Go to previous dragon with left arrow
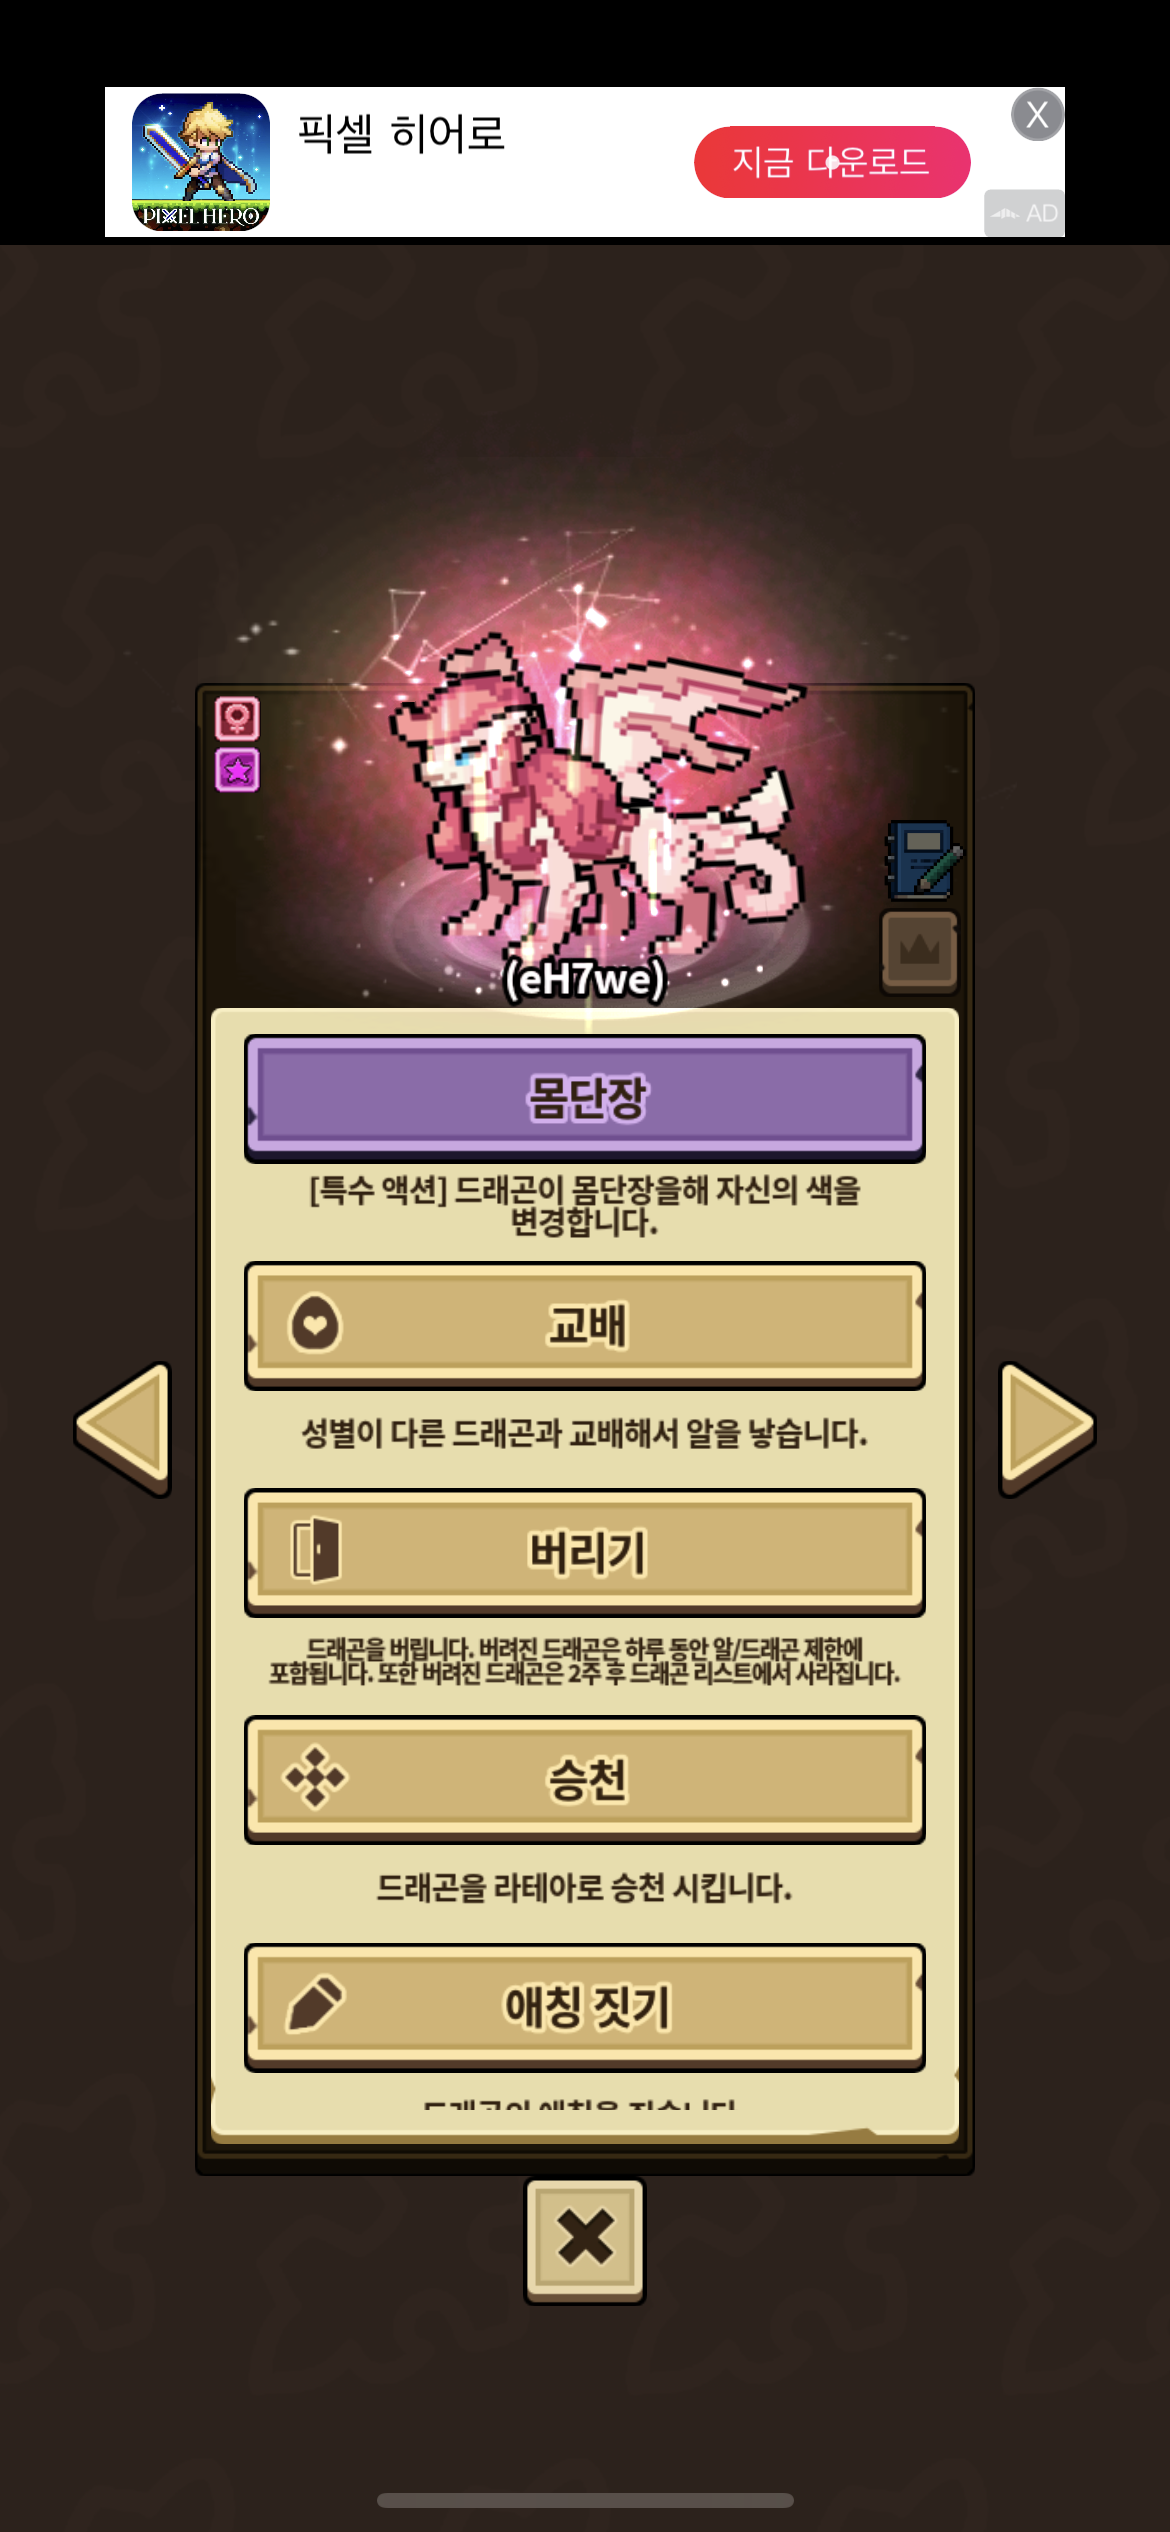This screenshot has width=1170, height=2532. [123, 1428]
